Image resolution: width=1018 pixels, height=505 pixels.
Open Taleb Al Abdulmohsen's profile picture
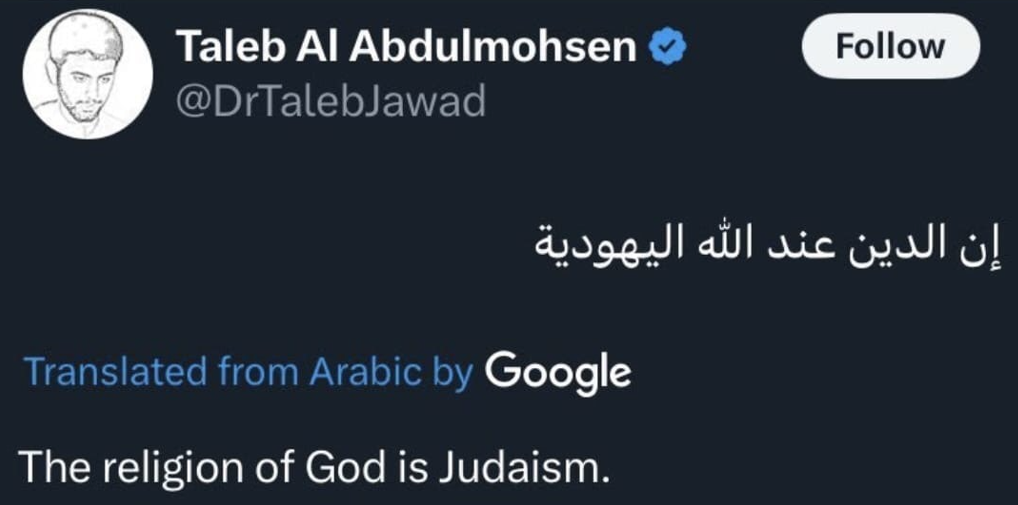tap(88, 77)
